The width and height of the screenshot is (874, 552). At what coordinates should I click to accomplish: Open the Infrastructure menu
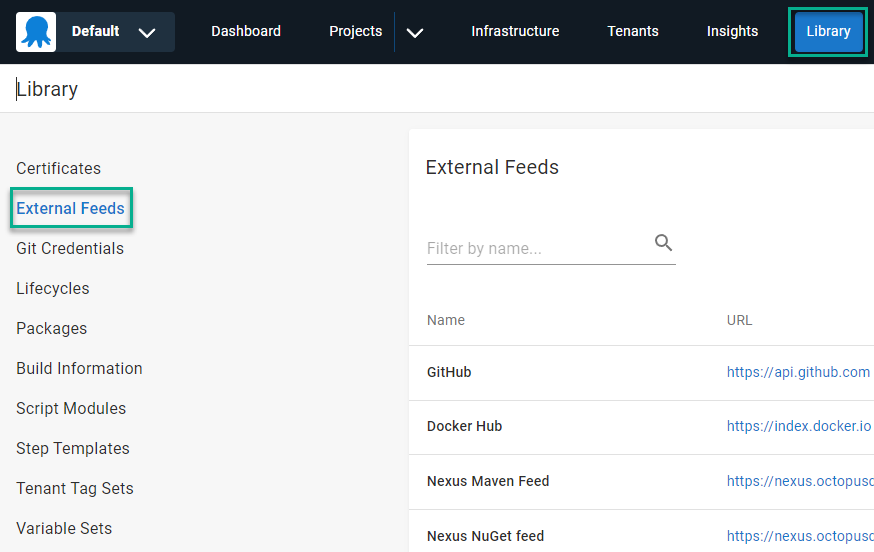(x=515, y=31)
